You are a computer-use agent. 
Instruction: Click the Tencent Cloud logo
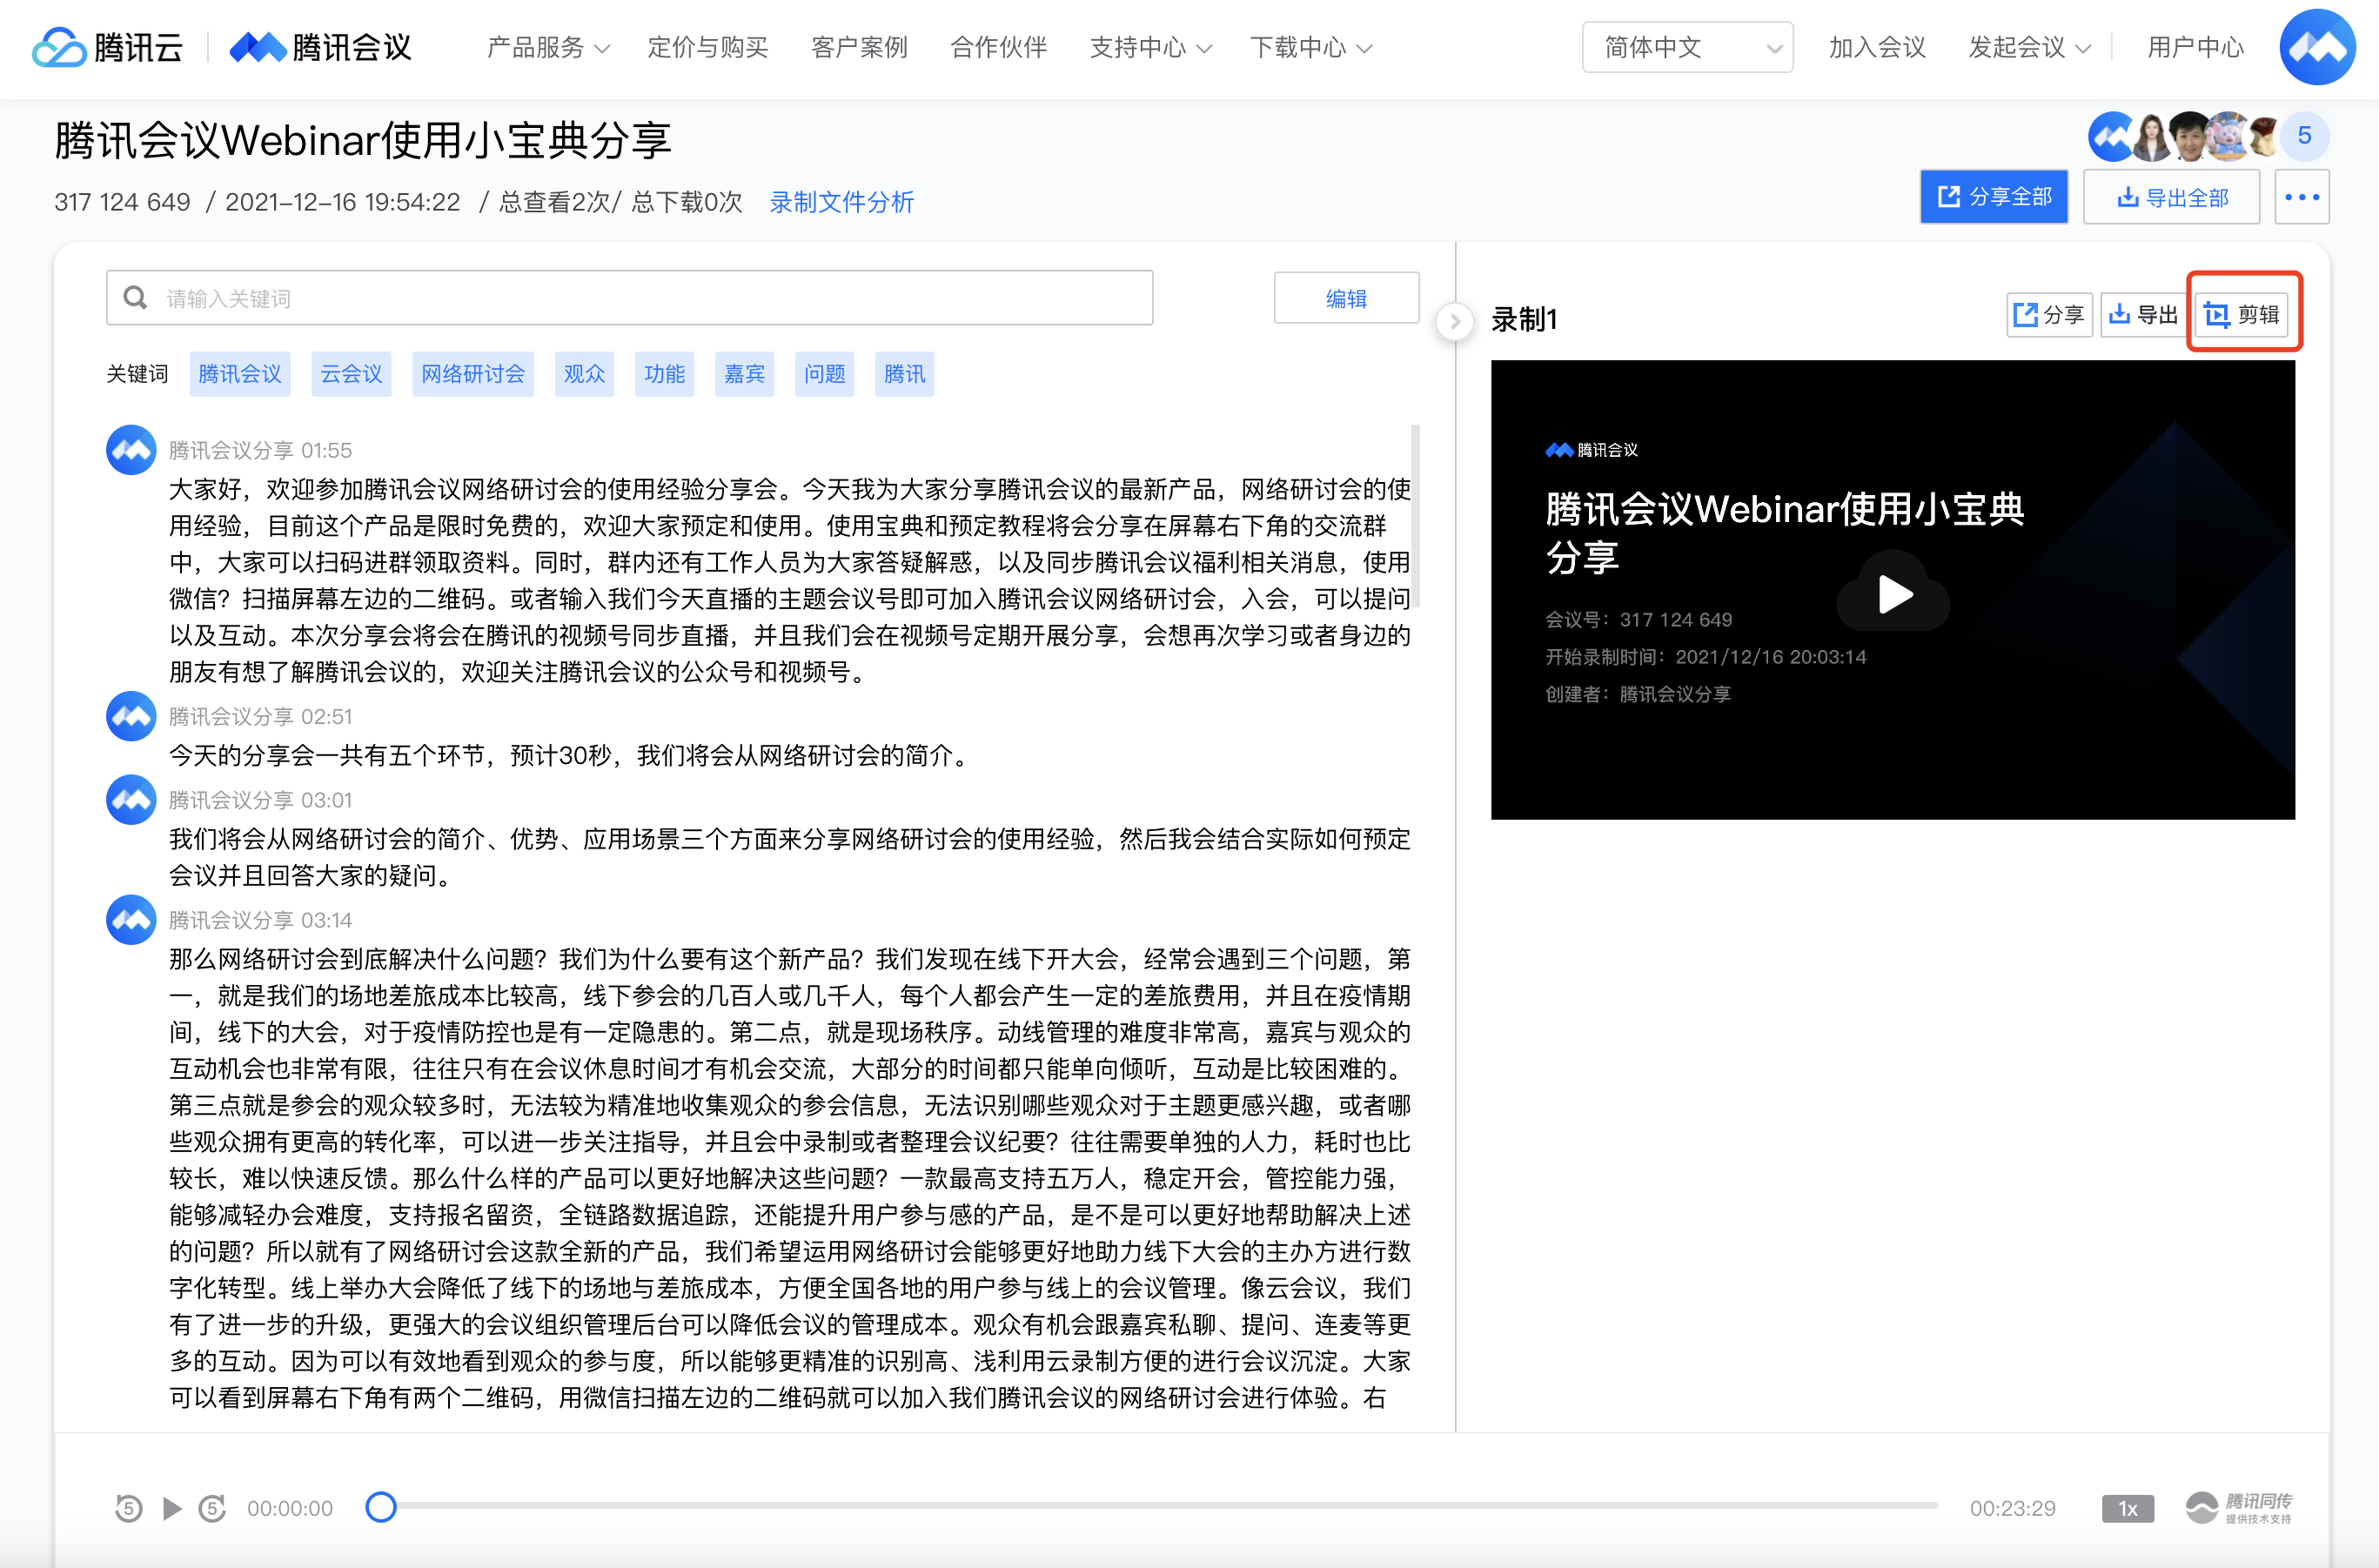click(107, 47)
